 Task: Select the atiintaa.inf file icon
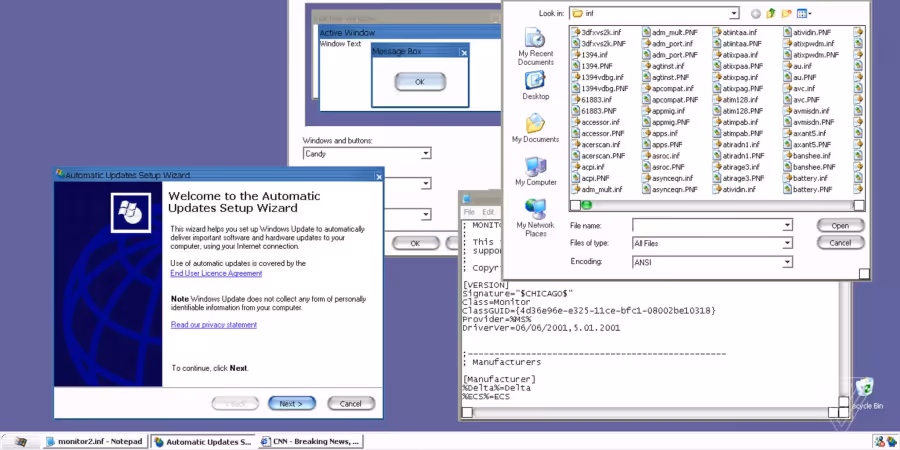pyautogui.click(x=717, y=32)
